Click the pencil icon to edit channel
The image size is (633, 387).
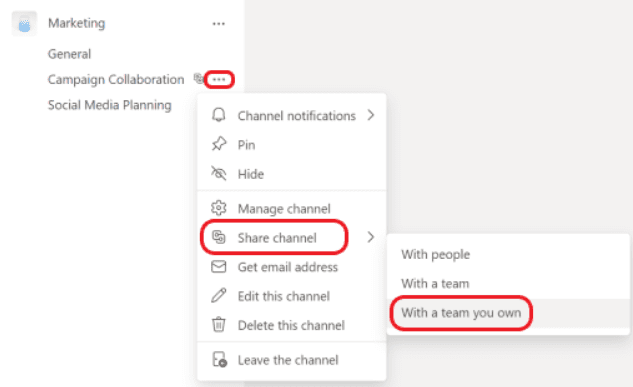[x=218, y=296]
